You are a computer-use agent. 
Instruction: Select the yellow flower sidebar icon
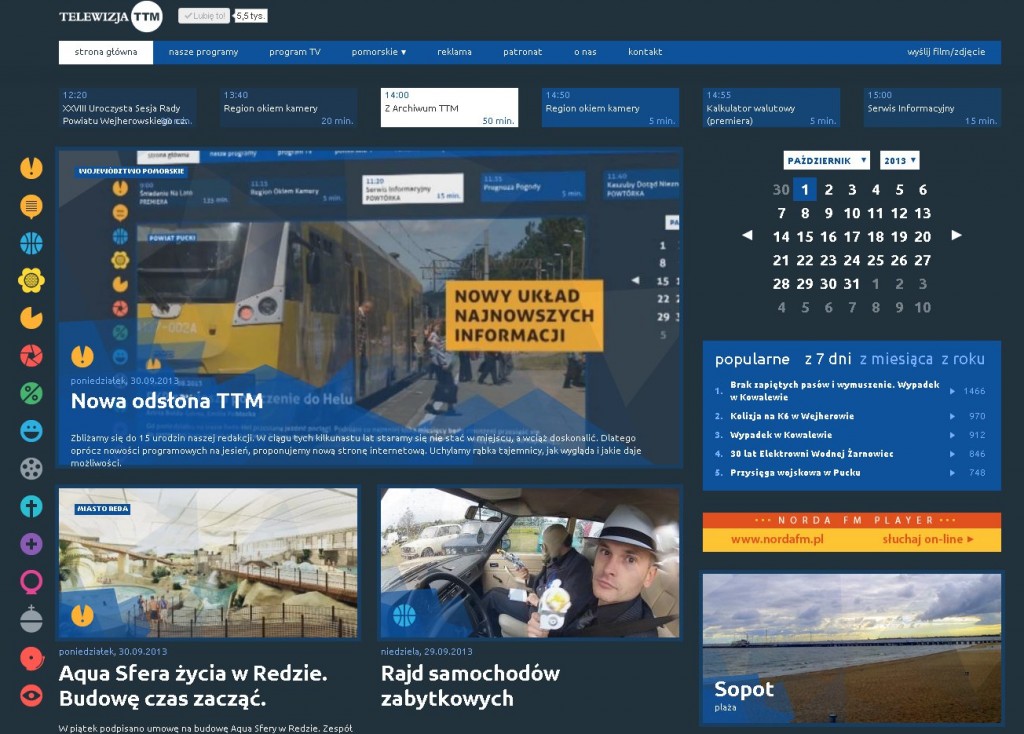[x=31, y=280]
